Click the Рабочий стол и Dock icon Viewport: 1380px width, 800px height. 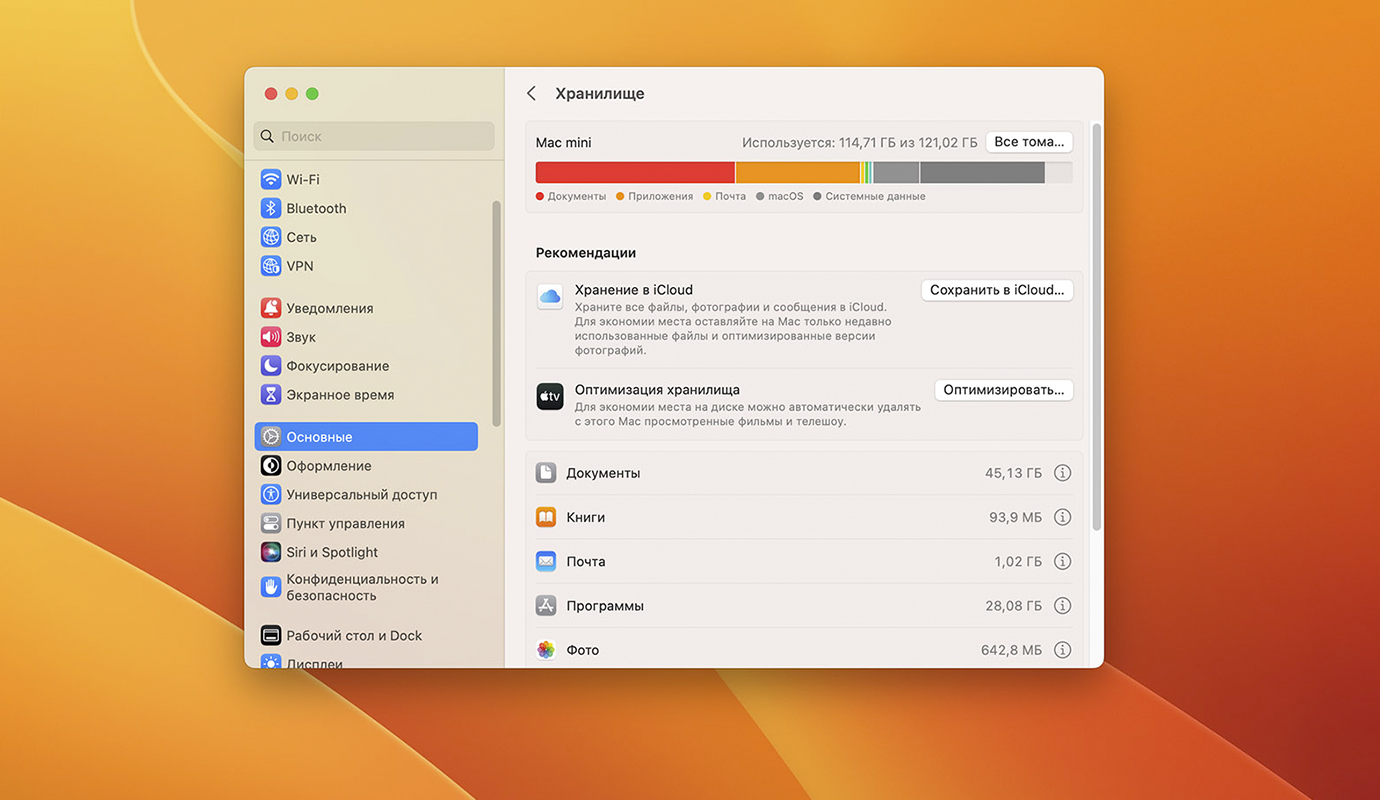pos(271,636)
